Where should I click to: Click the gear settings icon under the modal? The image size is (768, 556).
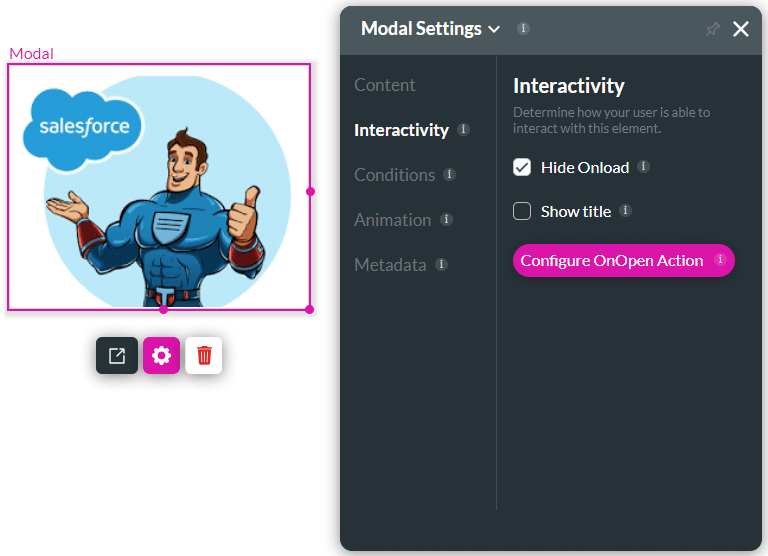click(x=161, y=356)
